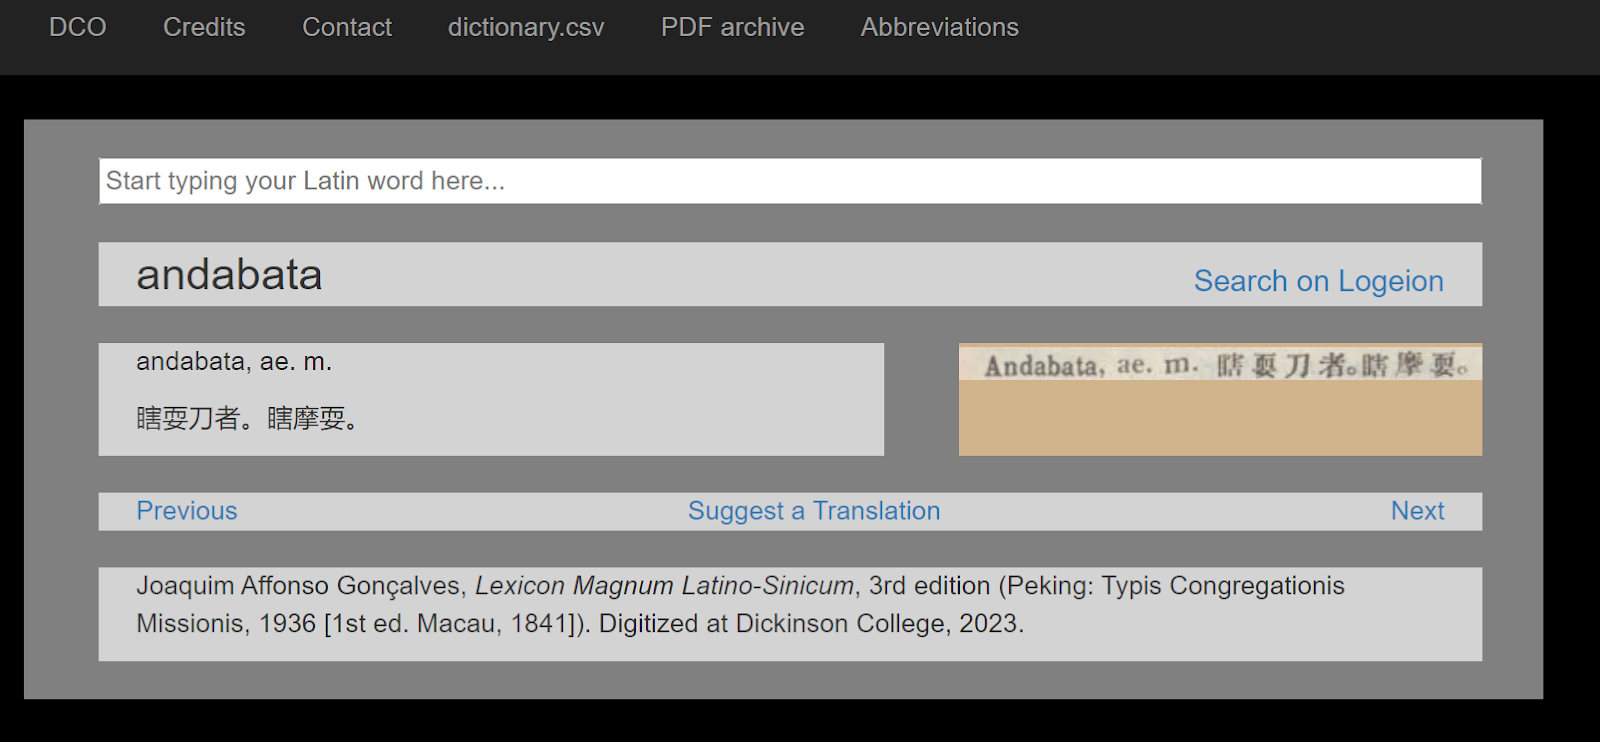Open the DCO navigation menu item
Image resolution: width=1600 pixels, height=742 pixels.
[x=77, y=27]
